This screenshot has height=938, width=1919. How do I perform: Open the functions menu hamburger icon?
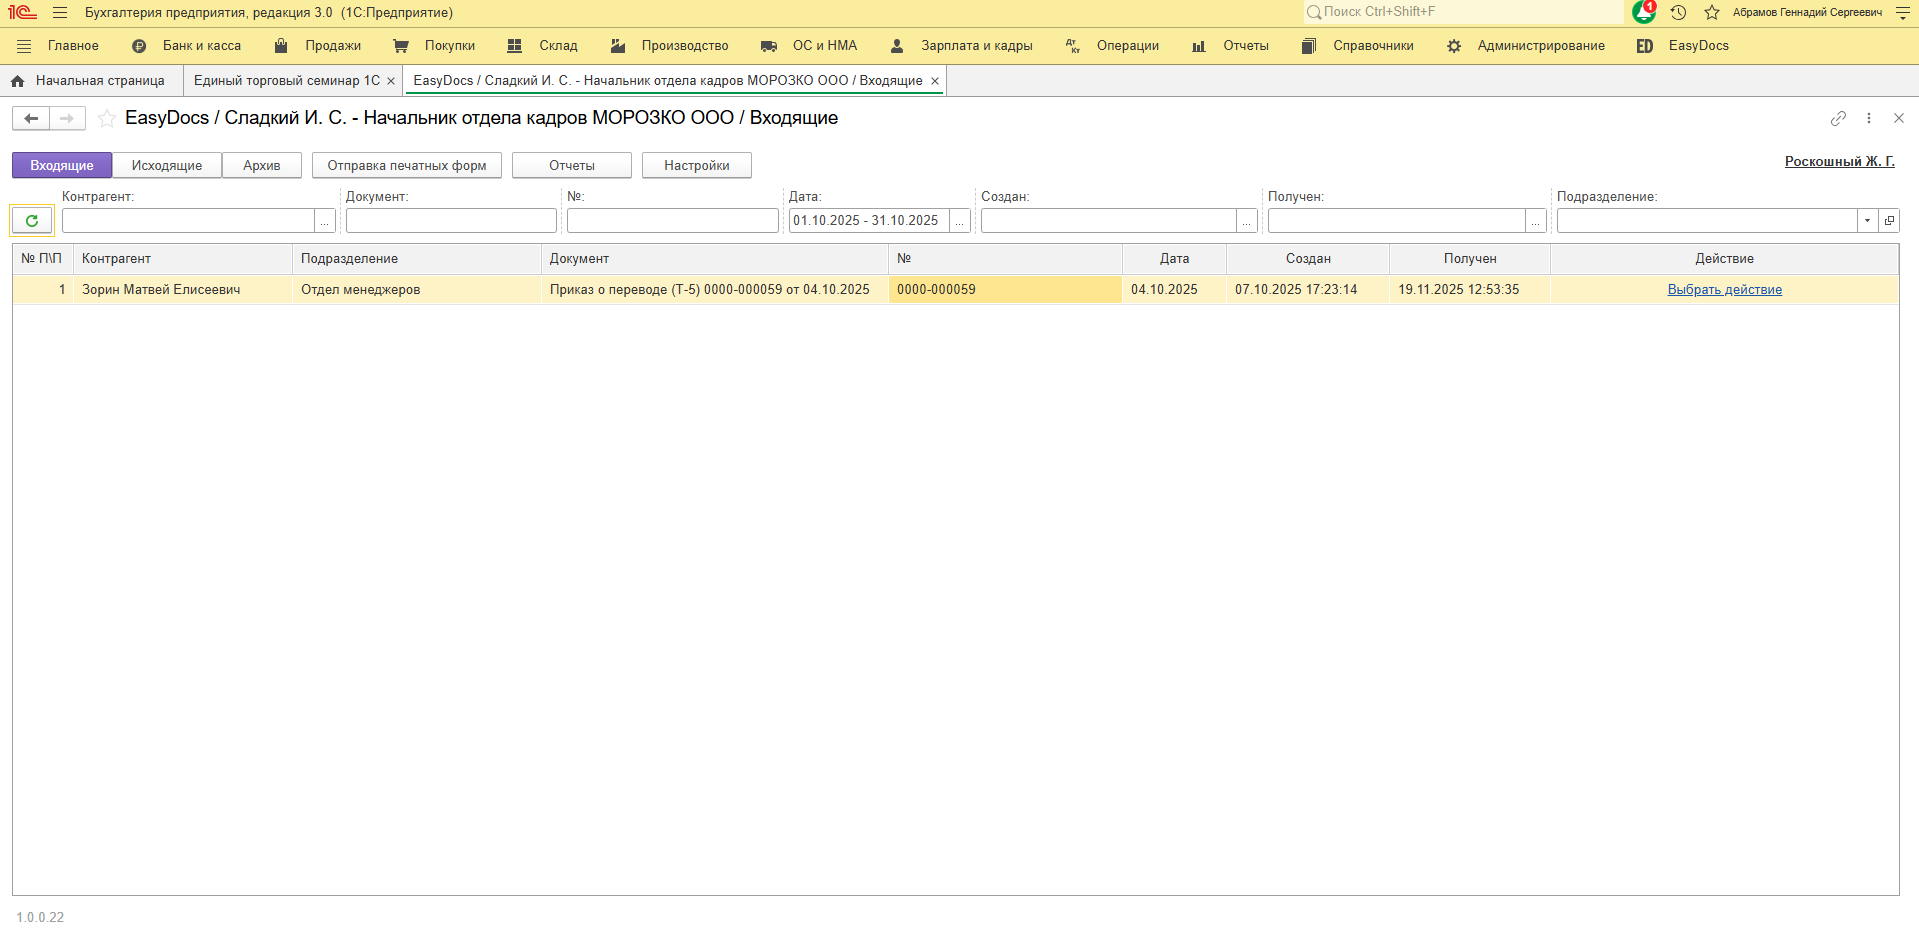pos(60,12)
